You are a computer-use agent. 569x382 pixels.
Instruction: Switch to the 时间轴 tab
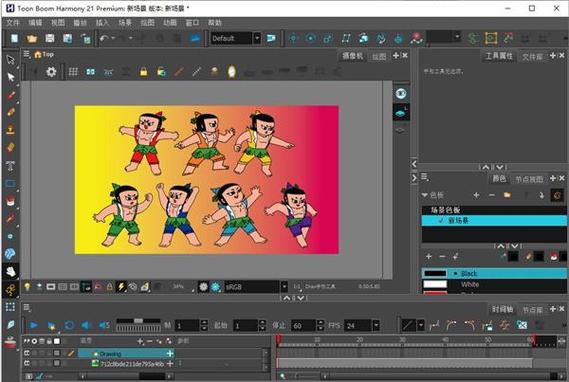(503, 309)
